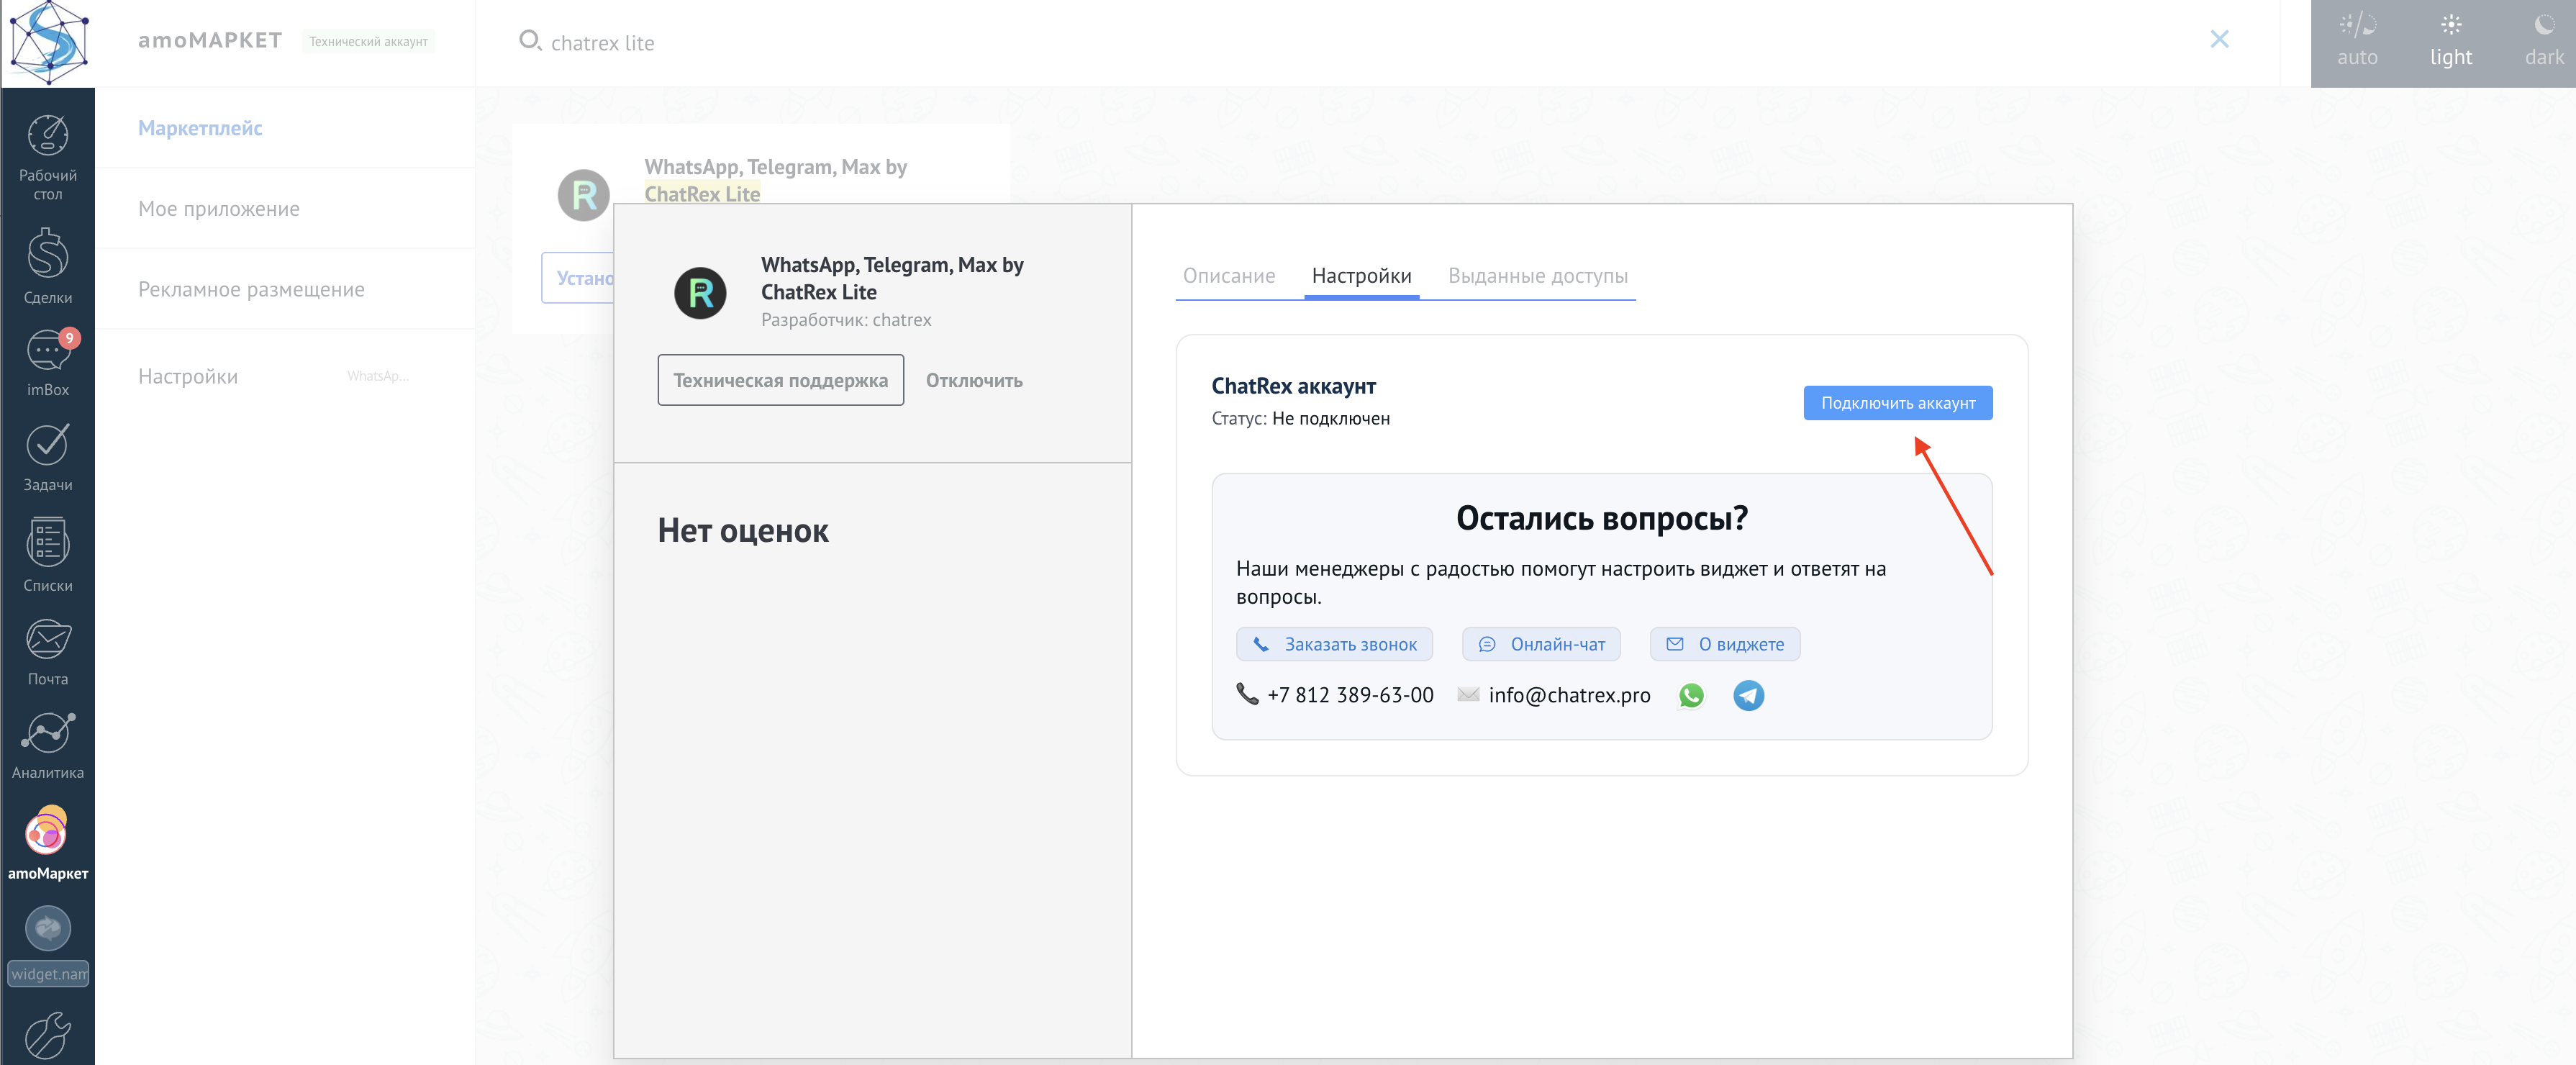This screenshot has height=1065, width=2576.
Task: Click the wrench icon at sidebar bottom
Action: (47, 1035)
